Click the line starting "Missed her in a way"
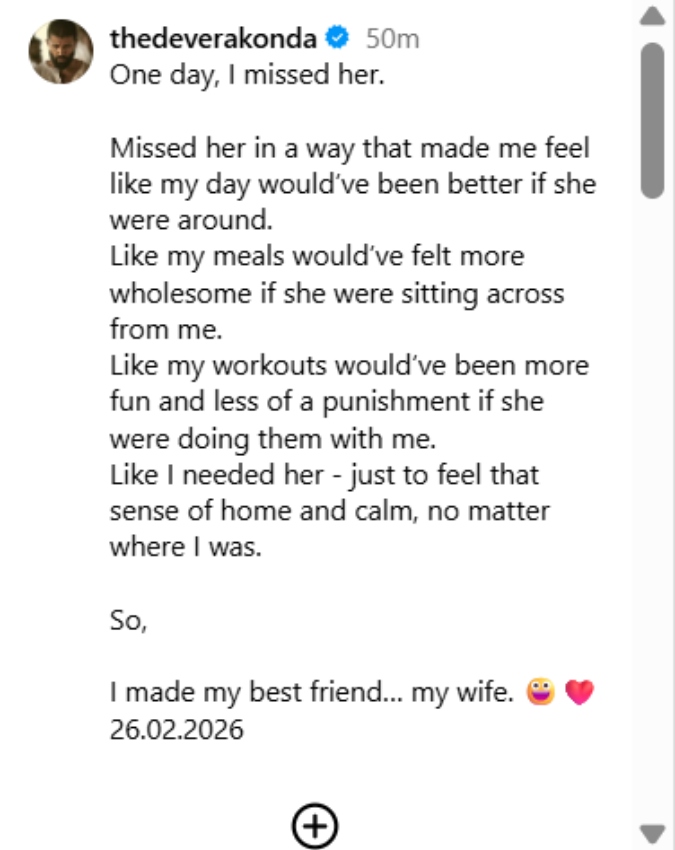 tap(350, 149)
